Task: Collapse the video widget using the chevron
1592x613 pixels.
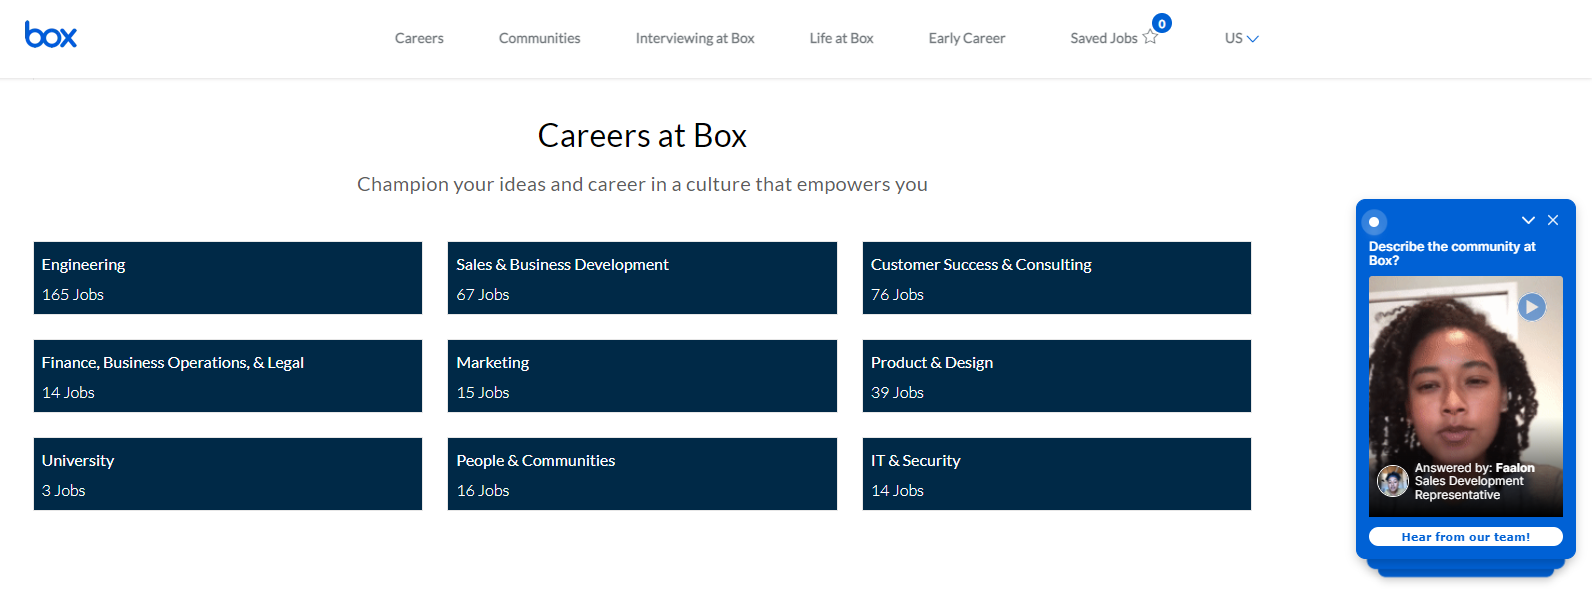Action: (1528, 220)
